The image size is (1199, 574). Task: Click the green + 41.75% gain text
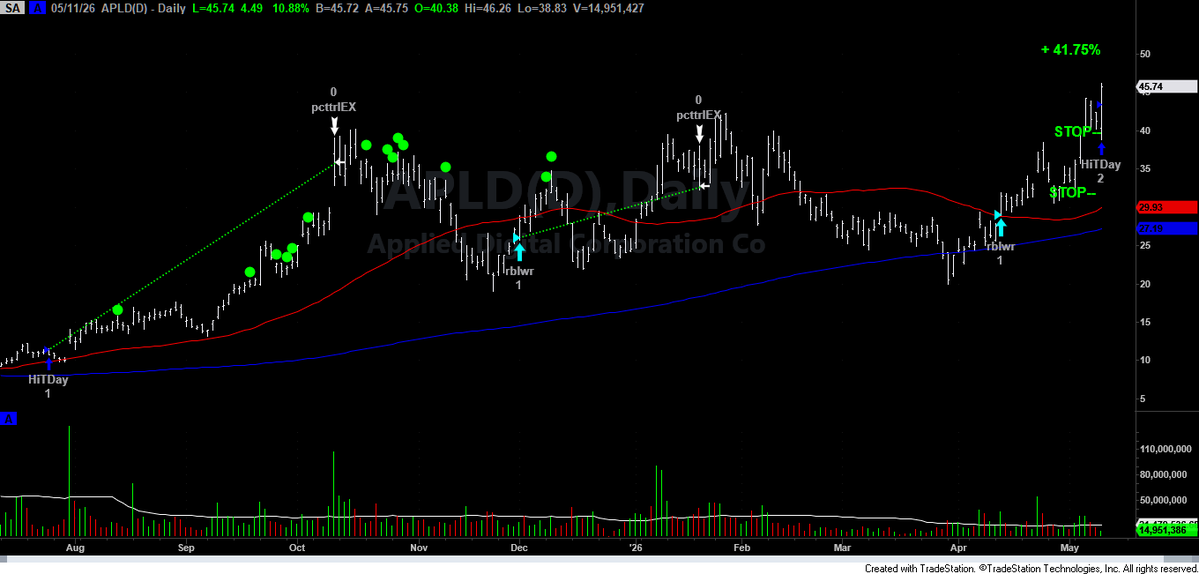click(x=1071, y=50)
